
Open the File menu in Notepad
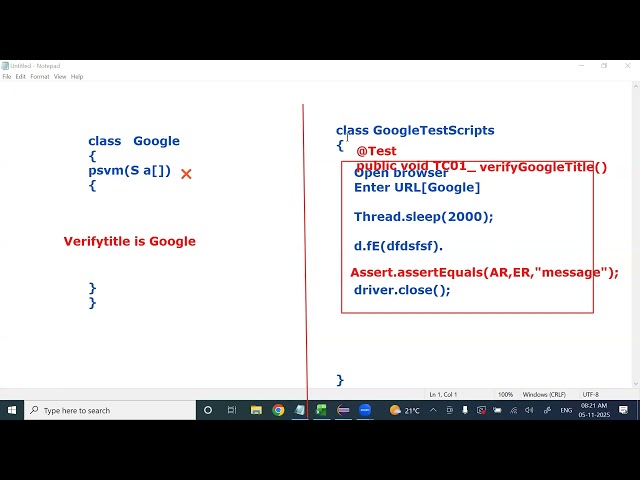point(7,76)
